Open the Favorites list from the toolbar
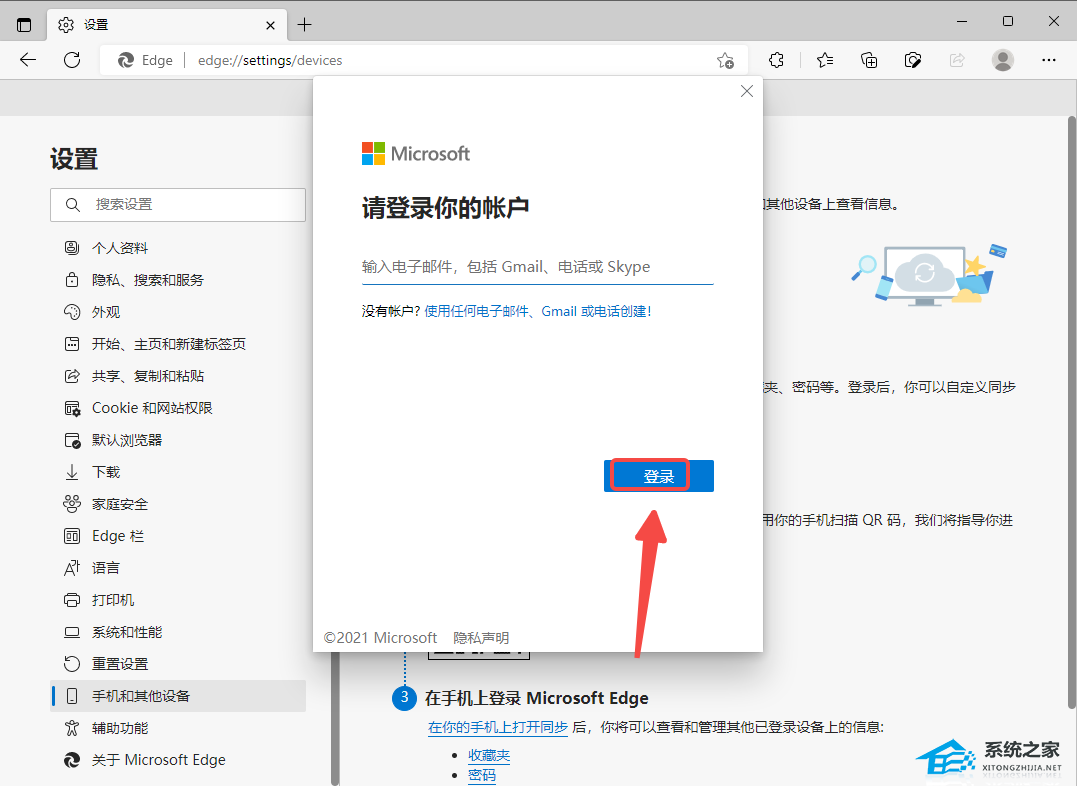1077x786 pixels. (x=824, y=60)
